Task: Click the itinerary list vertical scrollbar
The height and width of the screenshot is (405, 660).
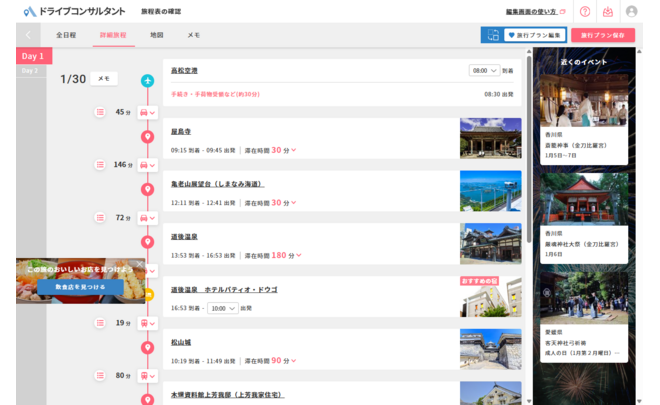Action: (528, 150)
